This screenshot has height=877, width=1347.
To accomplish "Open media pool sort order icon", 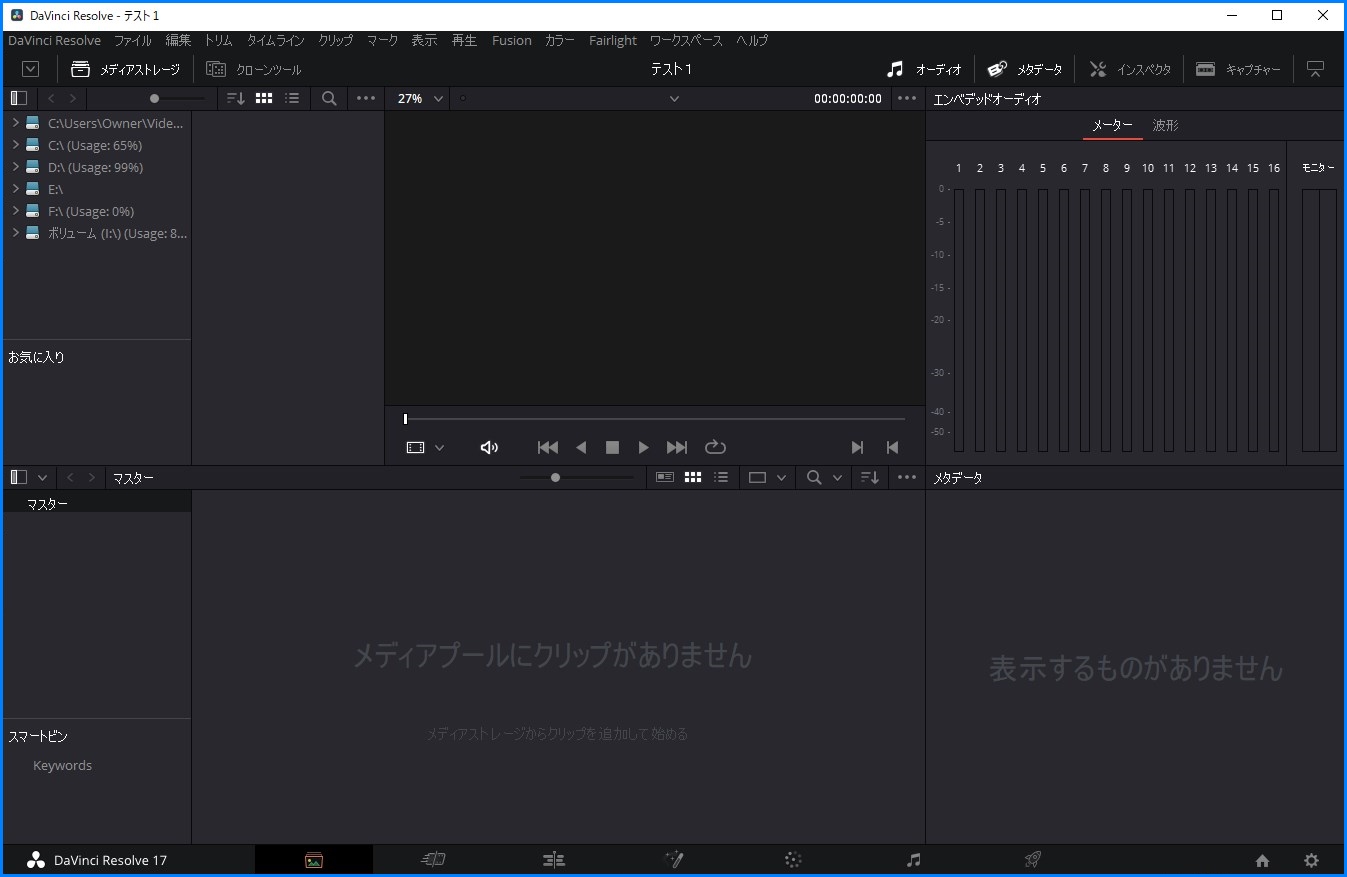I will click(x=870, y=478).
